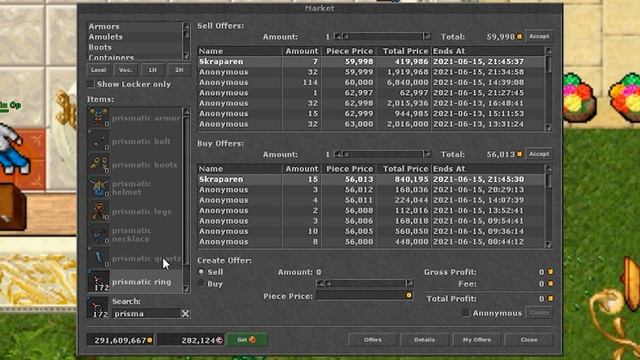Select buy offer priced 56,008
This screenshot has width=640, height=360.
point(371,211)
